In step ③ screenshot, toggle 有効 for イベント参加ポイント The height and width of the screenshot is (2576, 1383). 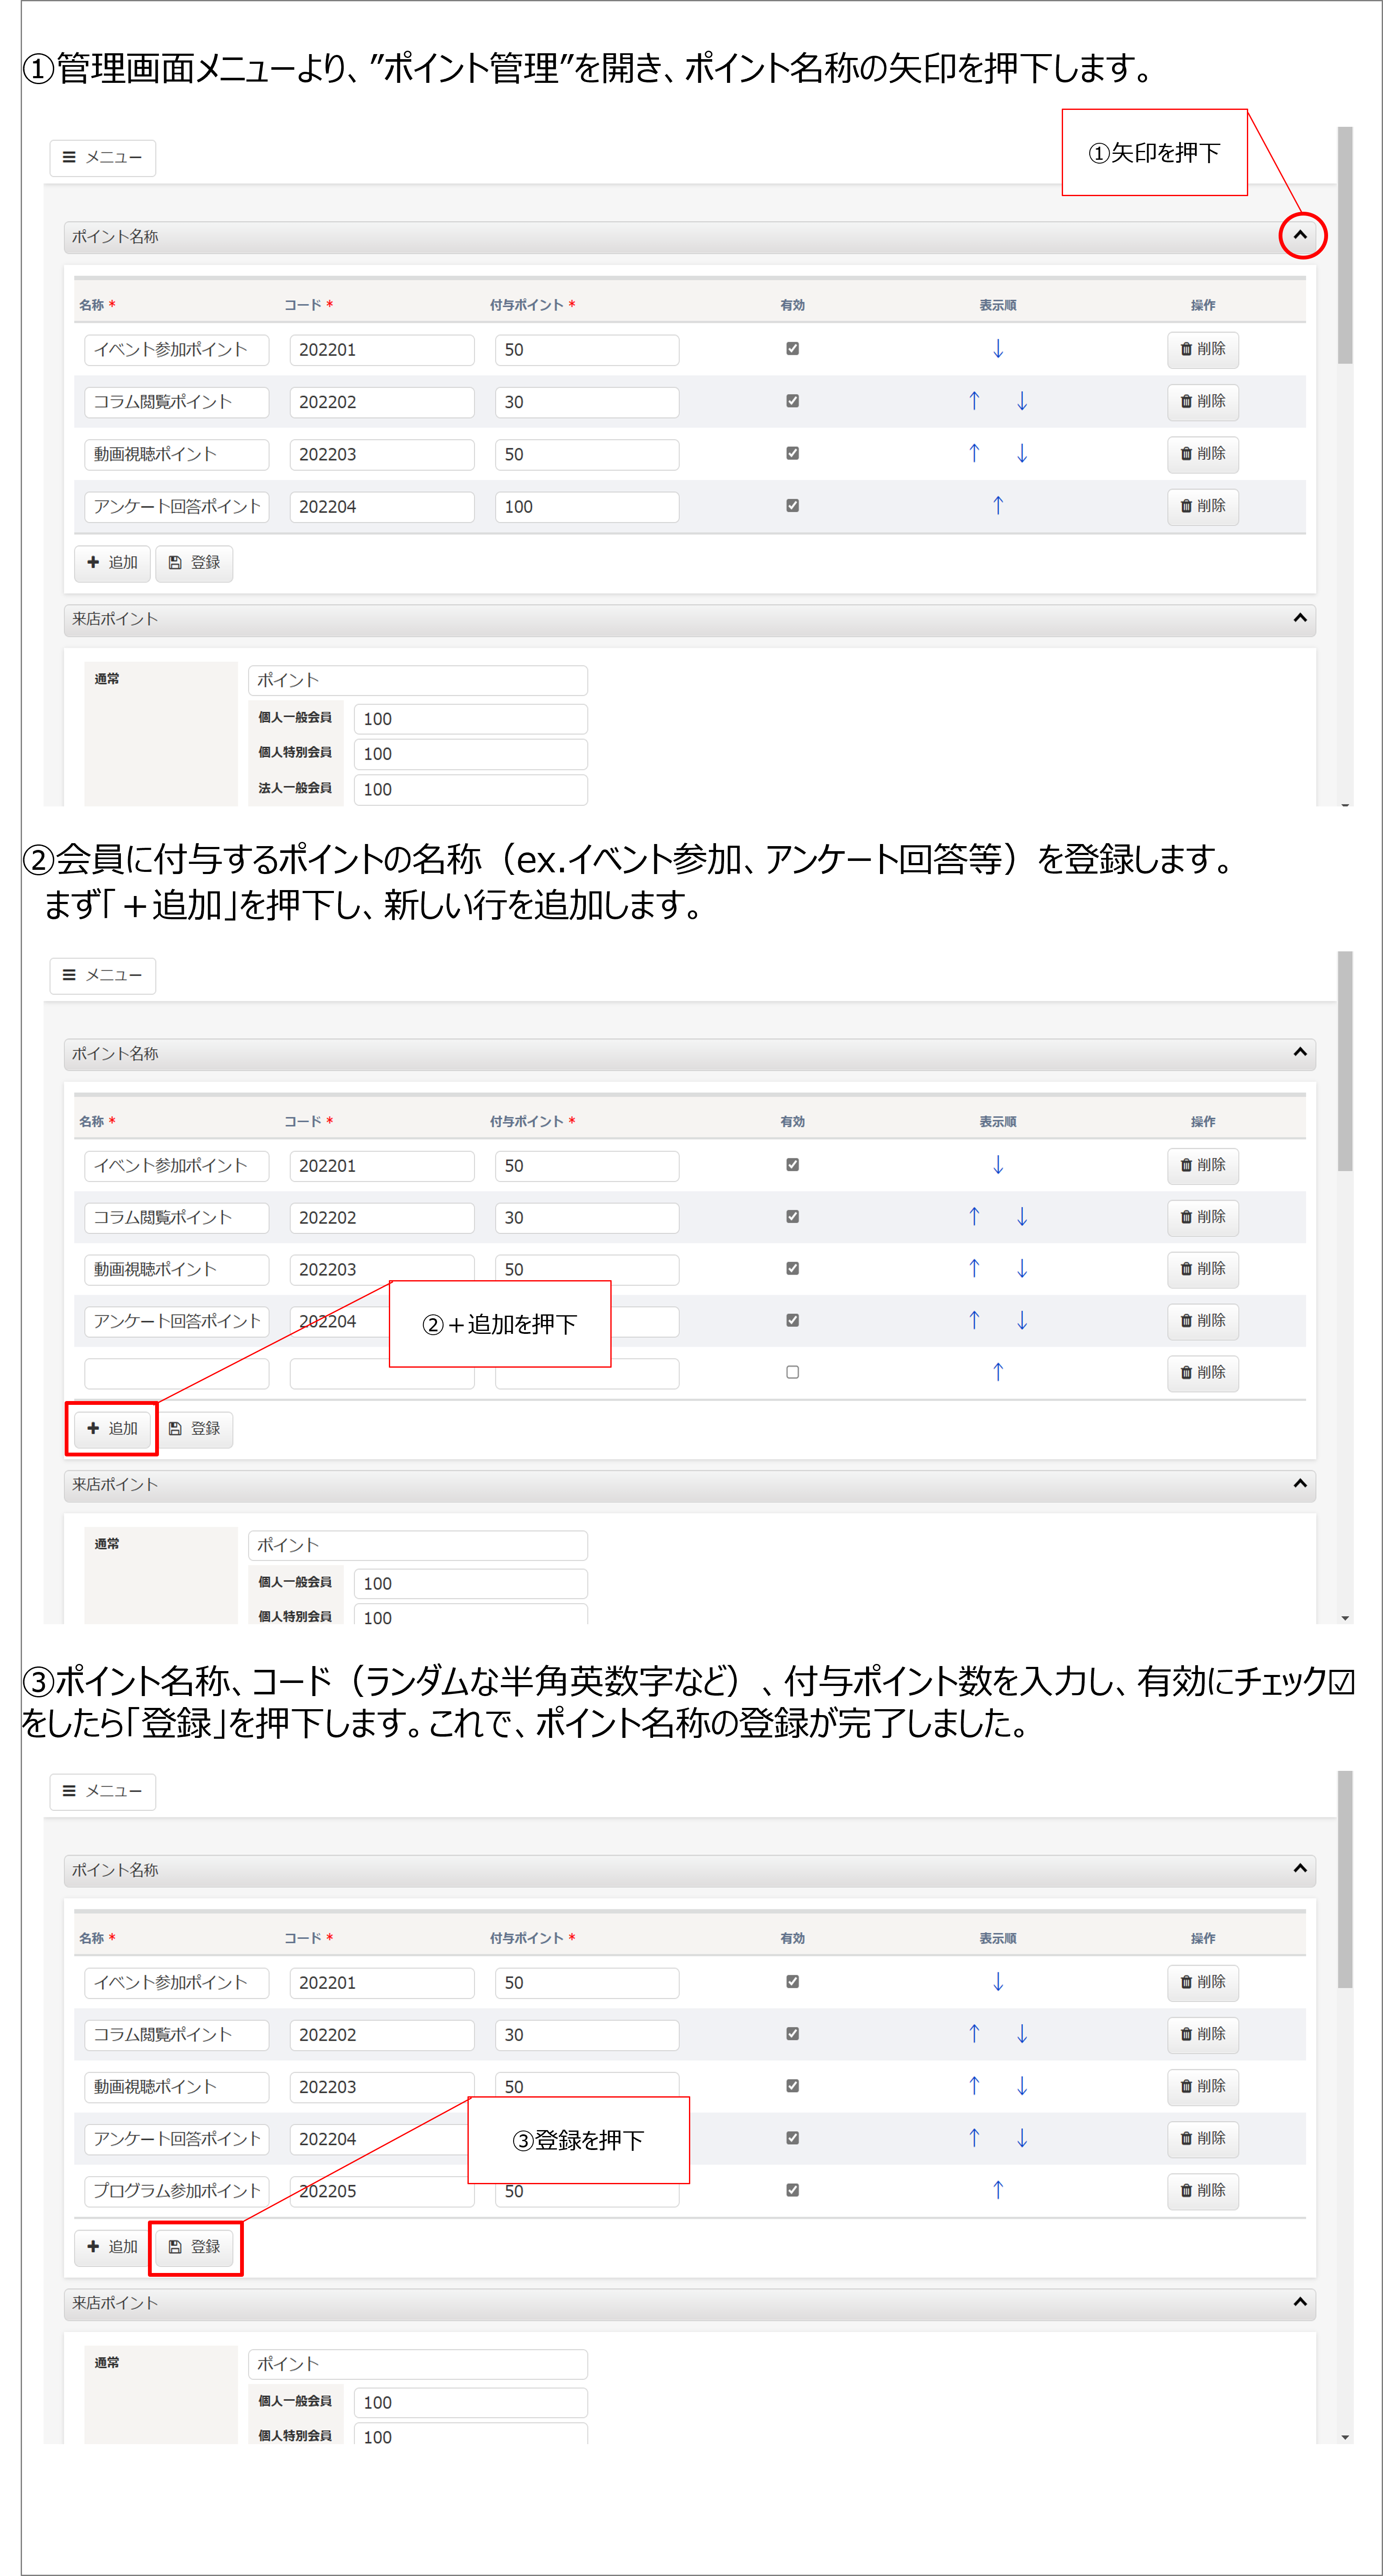pos(792,1982)
